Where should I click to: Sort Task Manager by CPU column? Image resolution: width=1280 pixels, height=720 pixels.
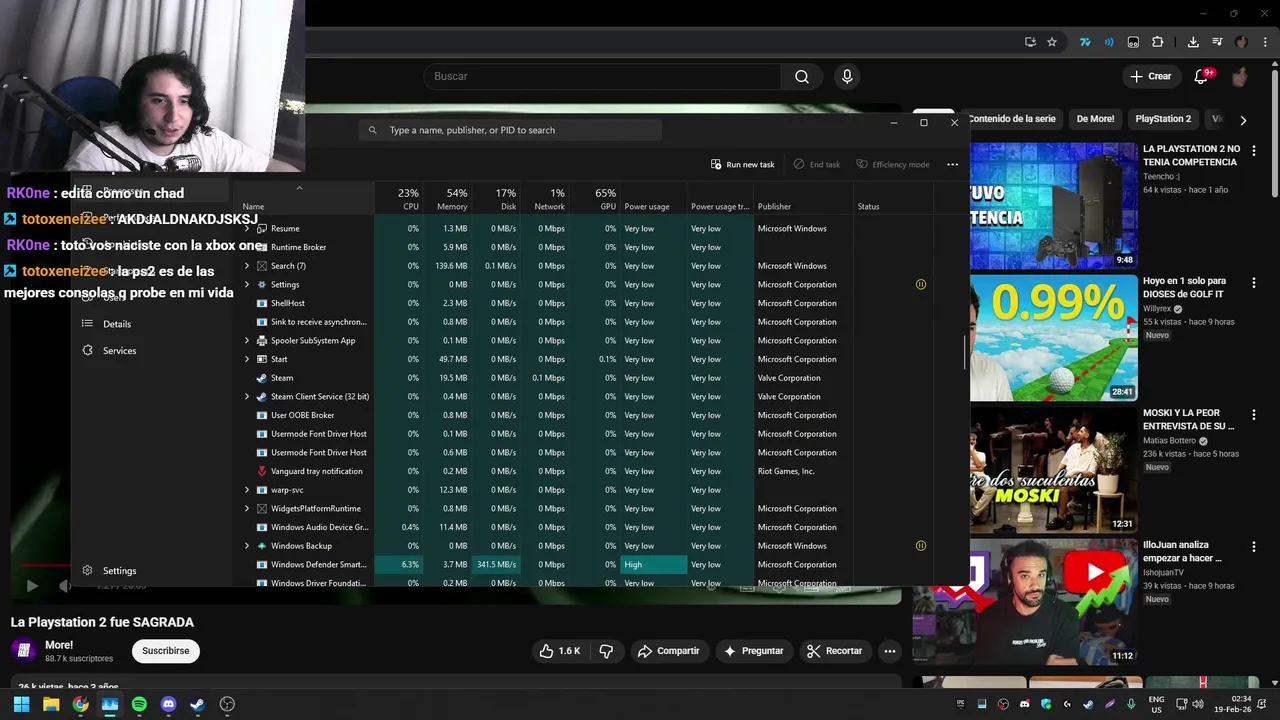[x=401, y=199]
